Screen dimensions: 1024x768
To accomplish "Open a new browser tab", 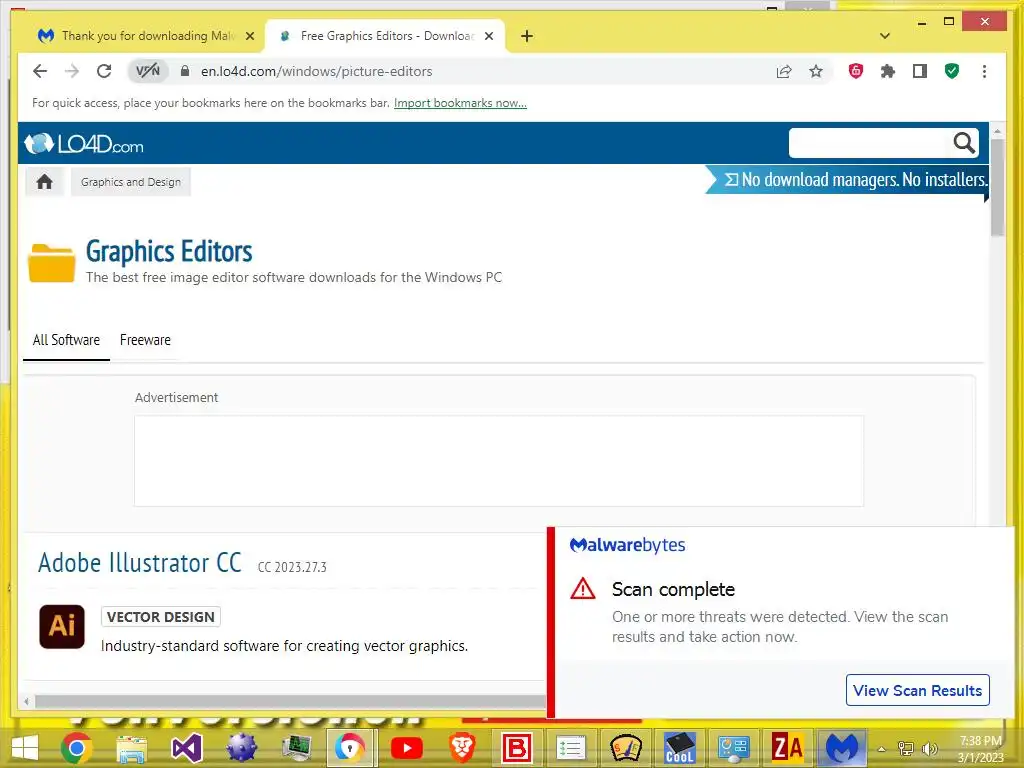I will (x=527, y=36).
